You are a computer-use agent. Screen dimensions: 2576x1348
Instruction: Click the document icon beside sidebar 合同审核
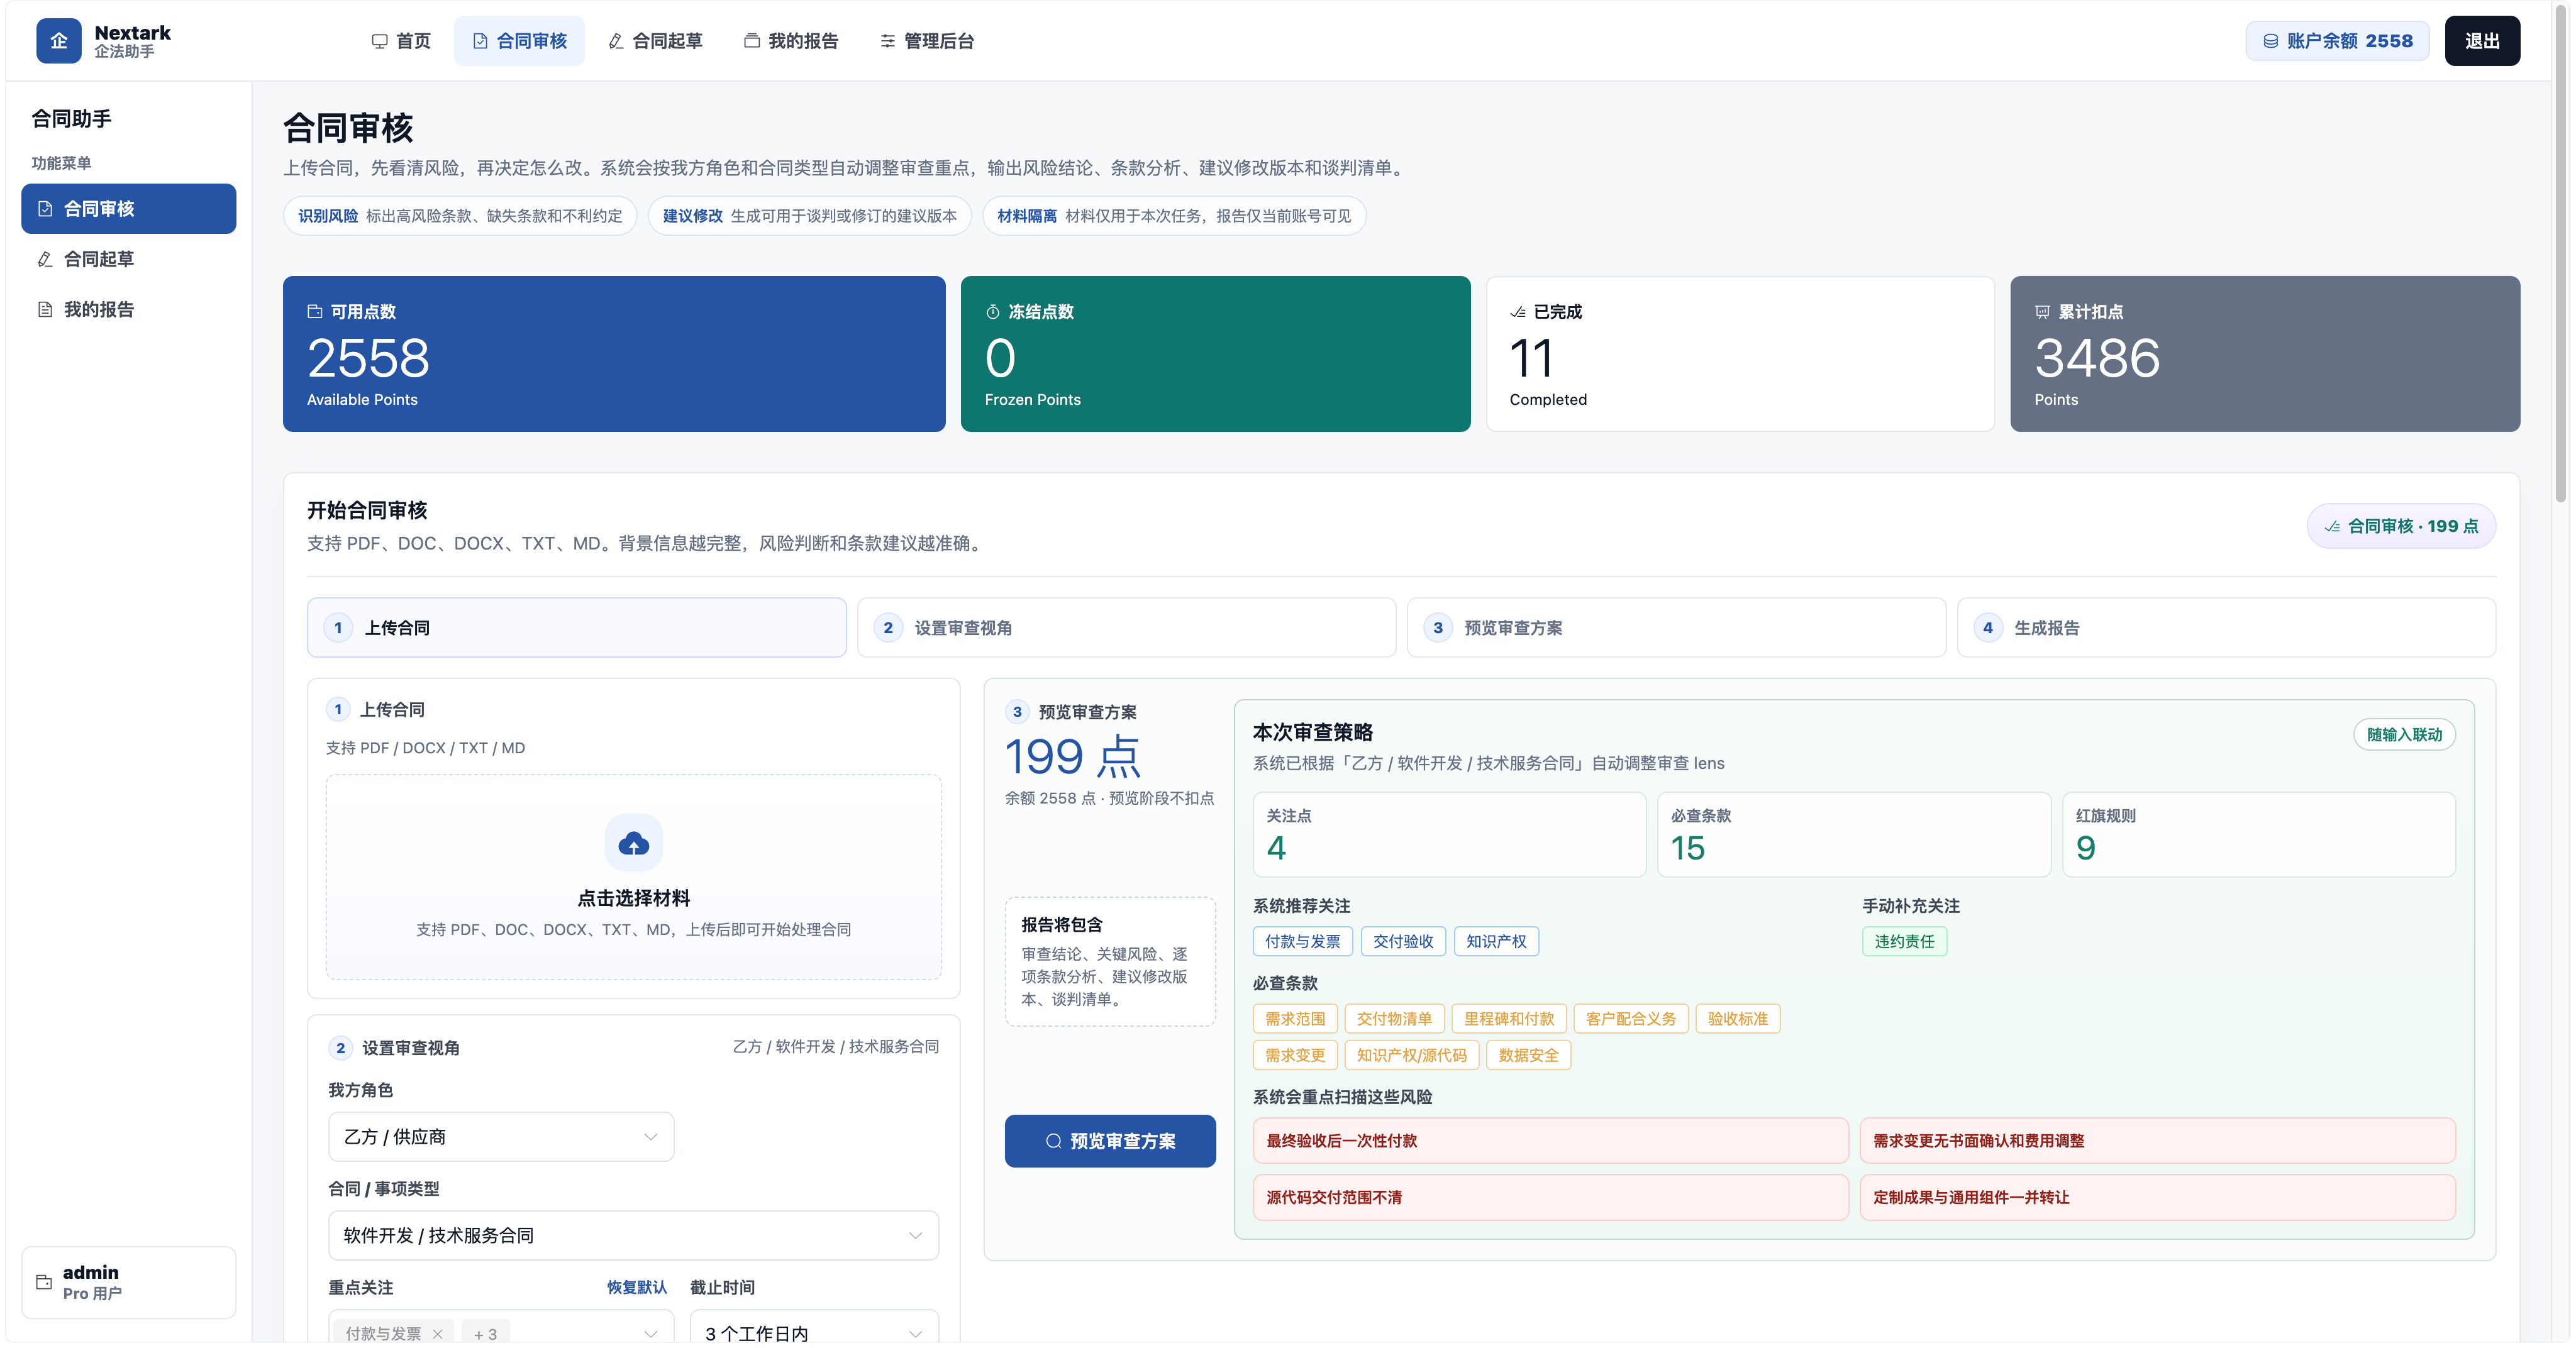[x=45, y=209]
